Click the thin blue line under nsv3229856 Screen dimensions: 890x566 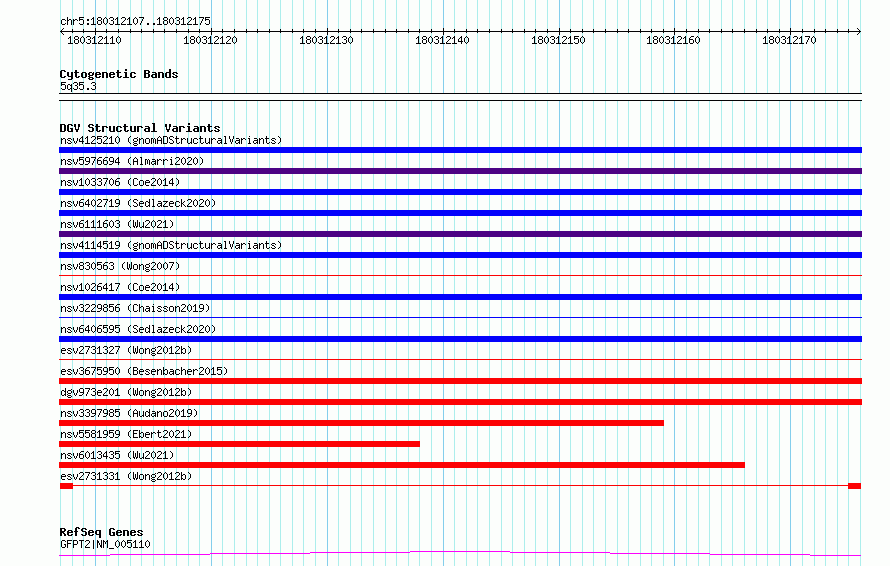tap(460, 318)
